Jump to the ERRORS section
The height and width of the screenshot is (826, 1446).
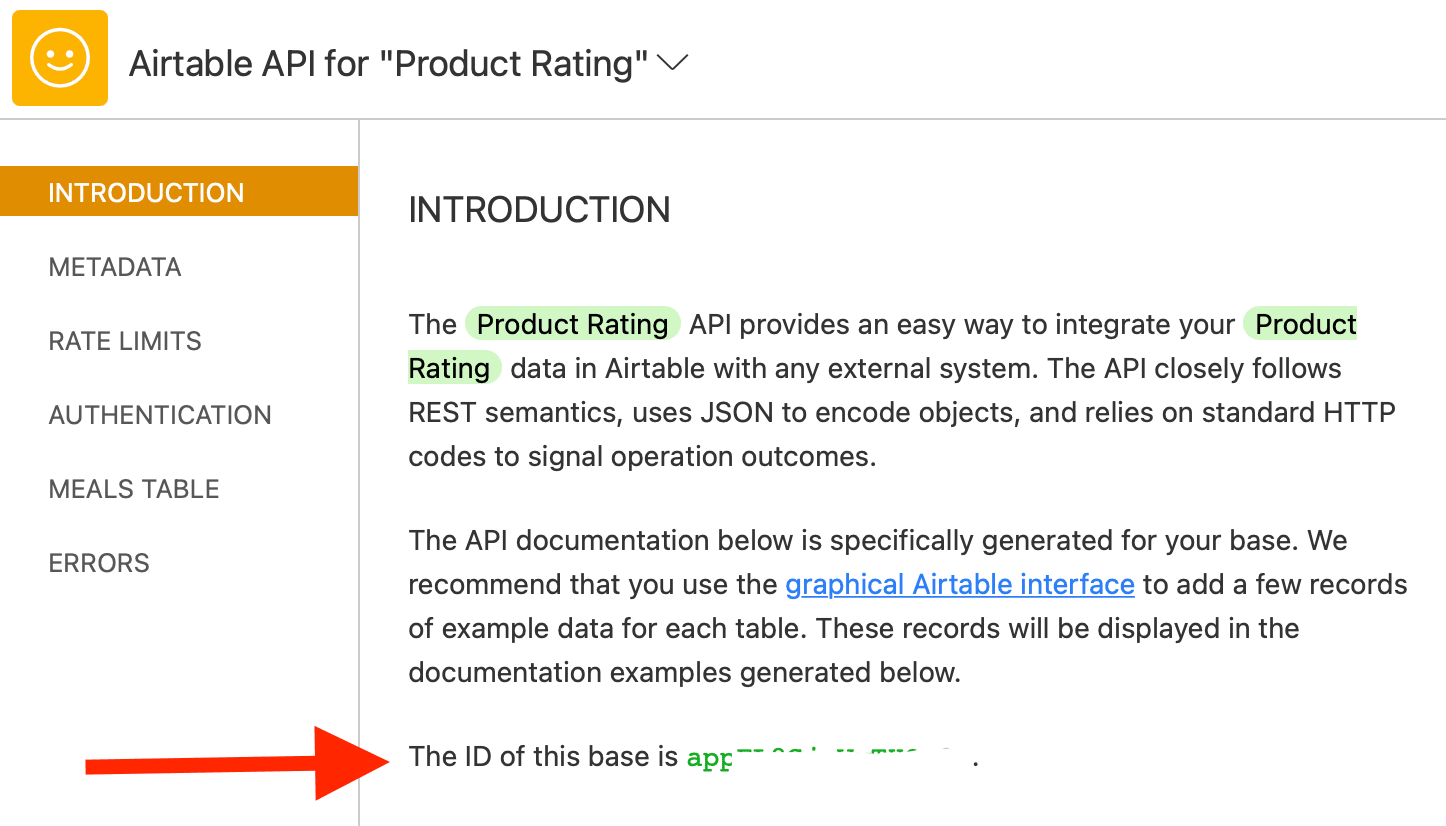click(99, 563)
